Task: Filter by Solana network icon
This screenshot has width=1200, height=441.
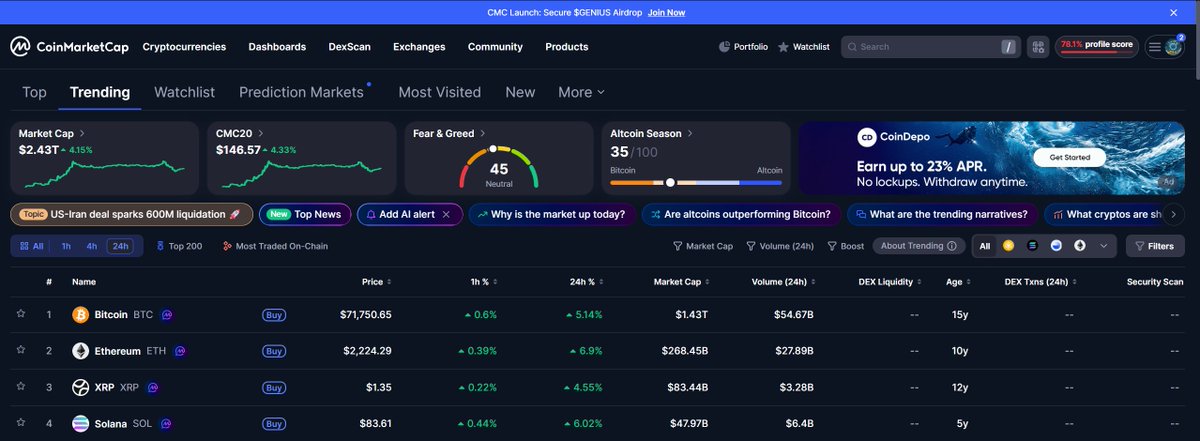Action: [x=1033, y=246]
